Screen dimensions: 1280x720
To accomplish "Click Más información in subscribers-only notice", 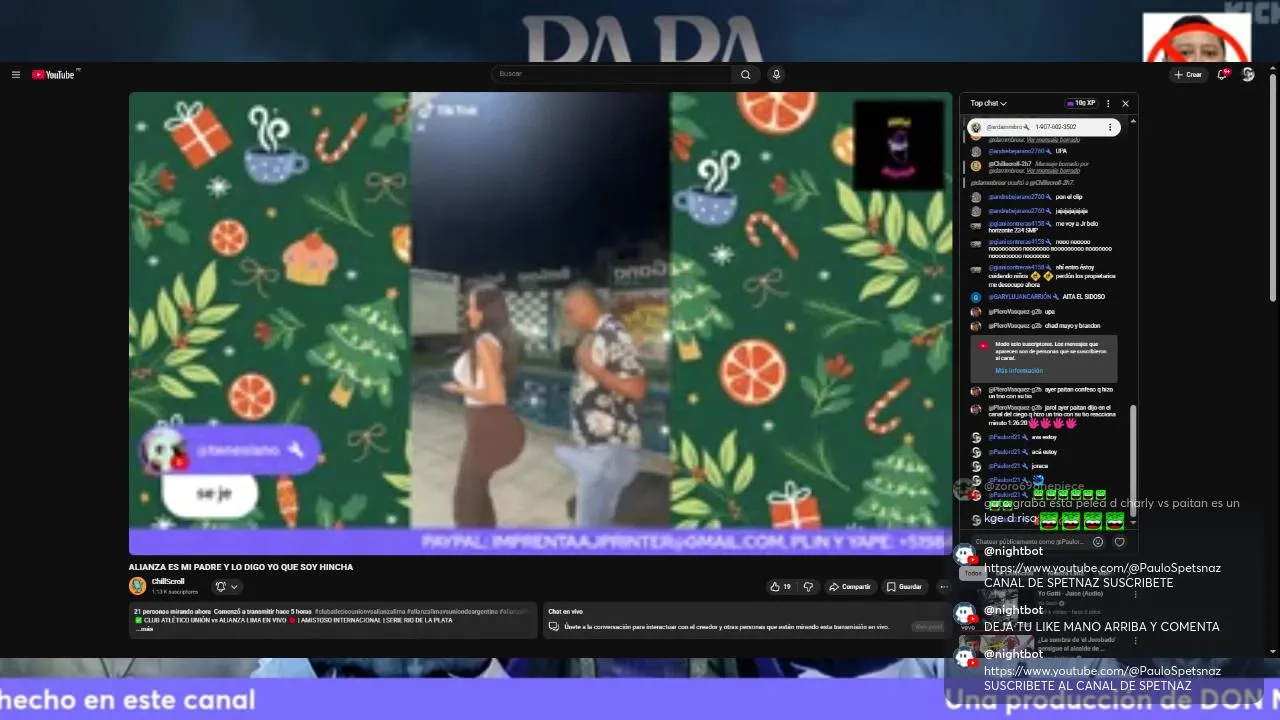I will (x=1019, y=371).
